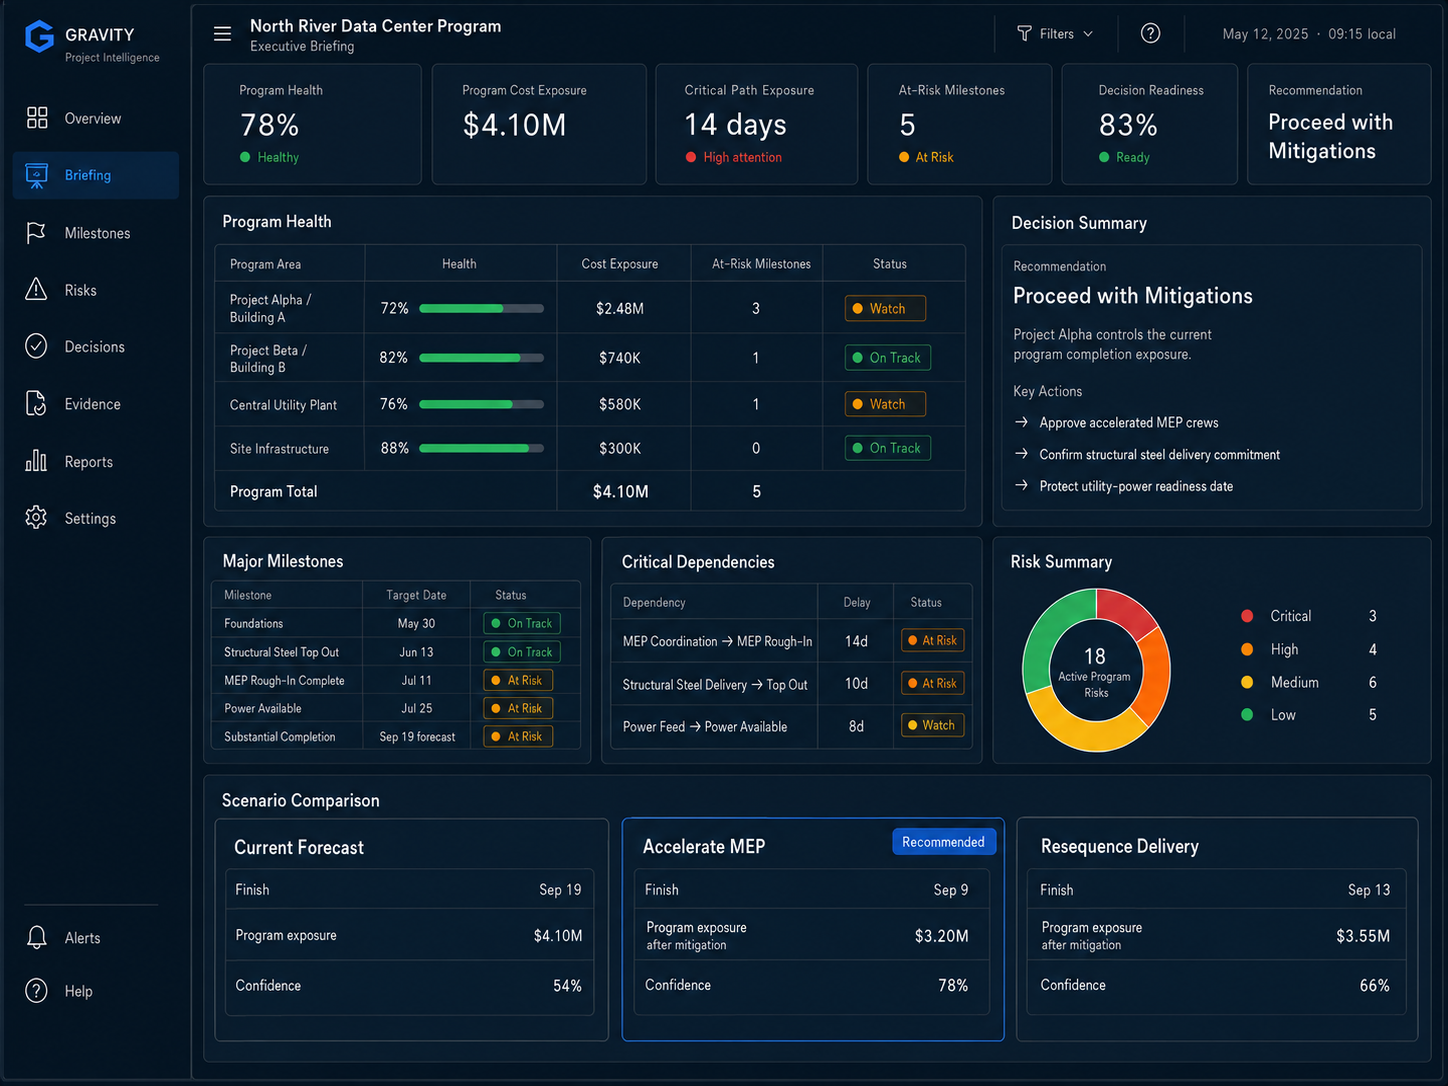Click Confirm structural steel delivery commitment
Image resolution: width=1448 pixels, height=1086 pixels.
click(x=1160, y=455)
